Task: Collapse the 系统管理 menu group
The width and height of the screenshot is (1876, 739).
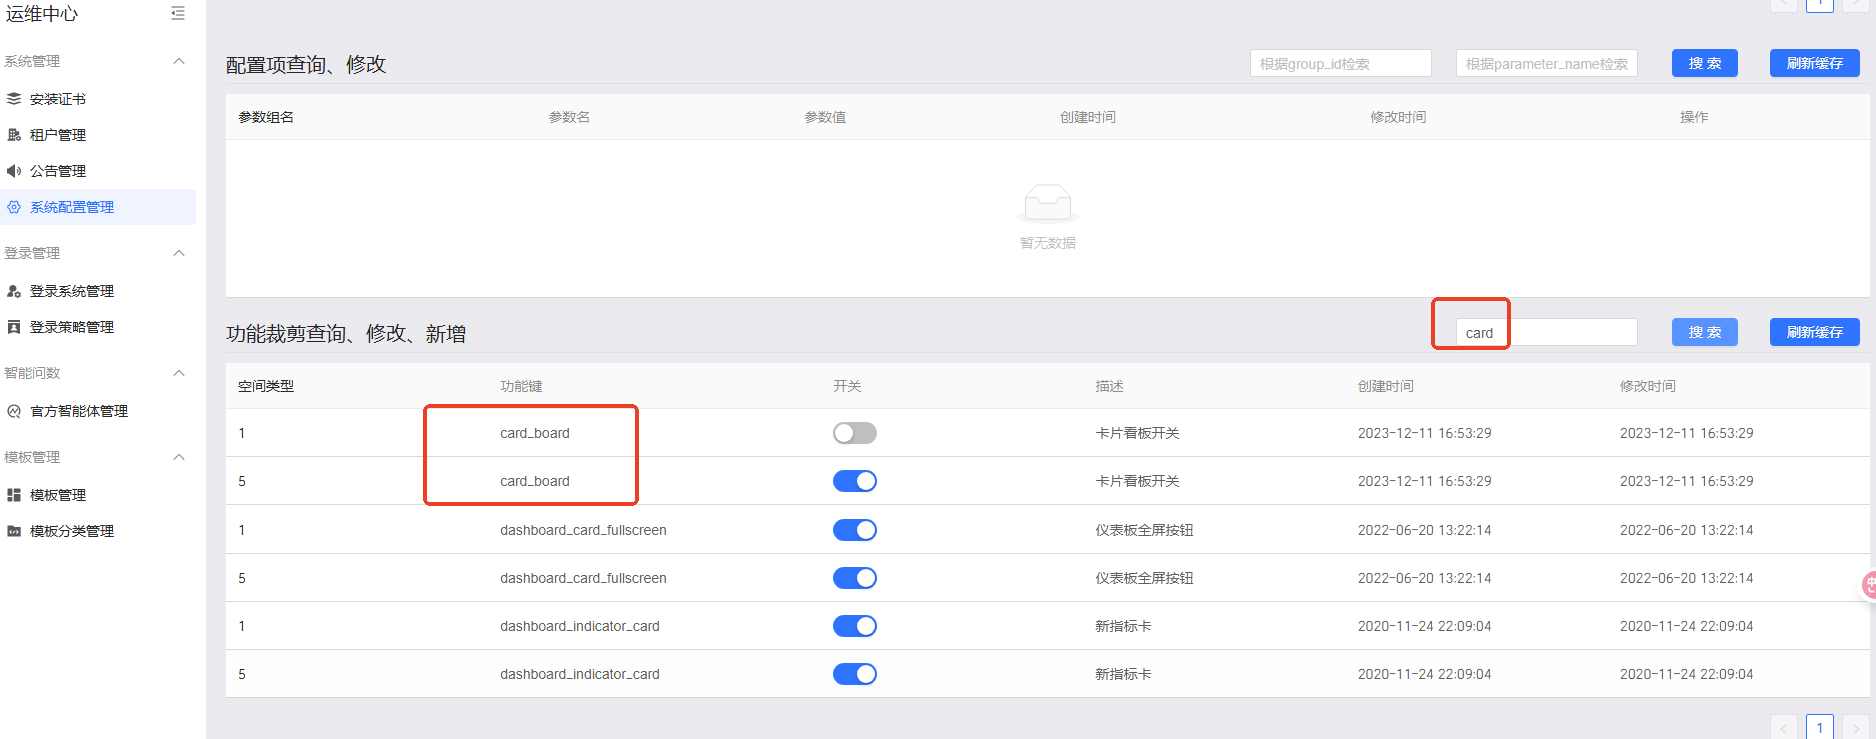Action: (179, 61)
